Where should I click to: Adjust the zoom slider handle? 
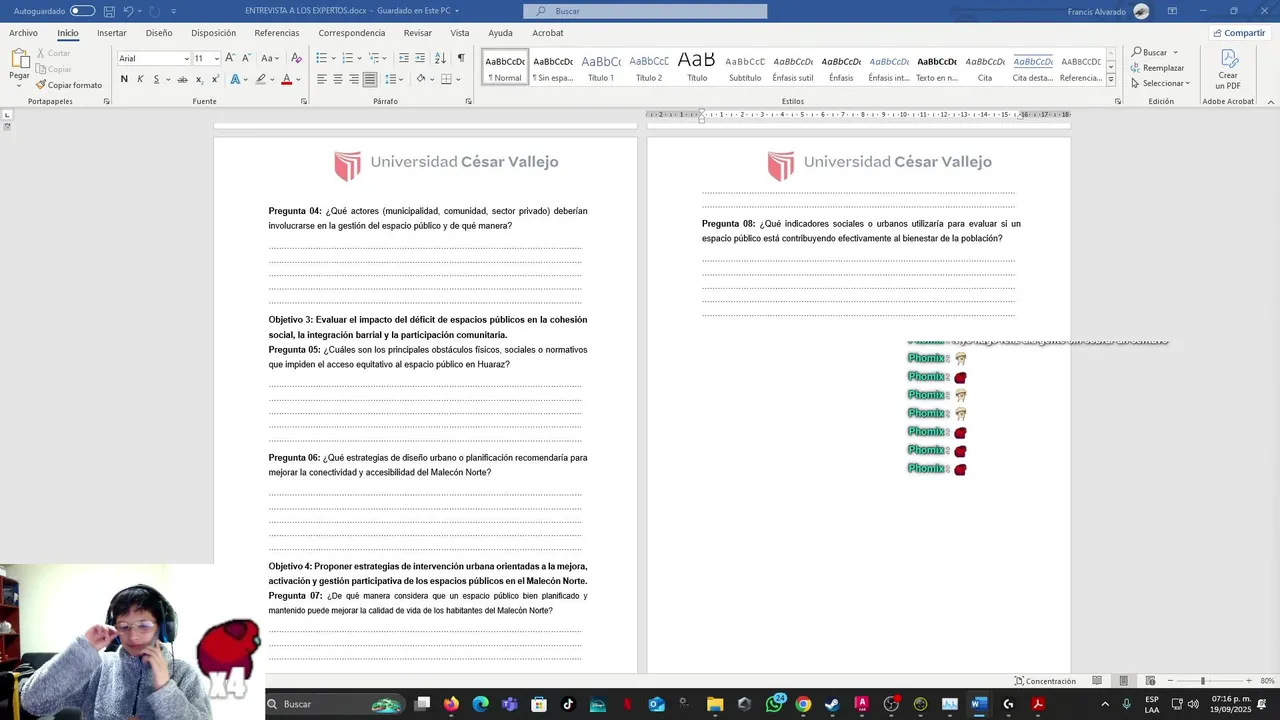tap(1203, 681)
